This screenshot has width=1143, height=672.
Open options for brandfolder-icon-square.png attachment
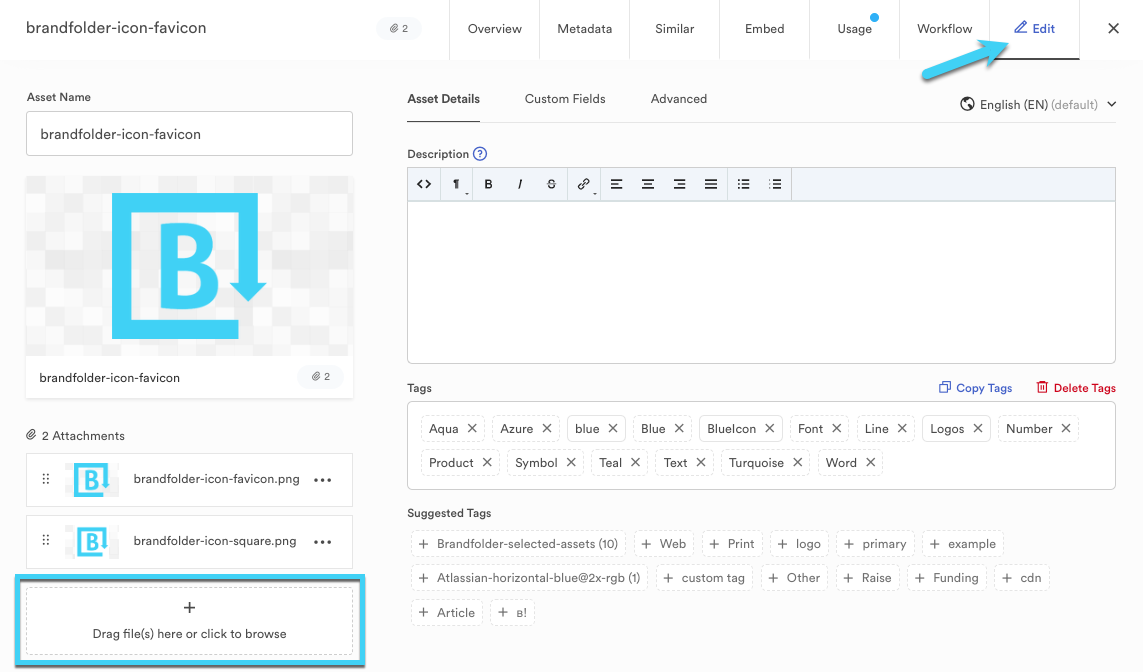pyautogui.click(x=323, y=542)
